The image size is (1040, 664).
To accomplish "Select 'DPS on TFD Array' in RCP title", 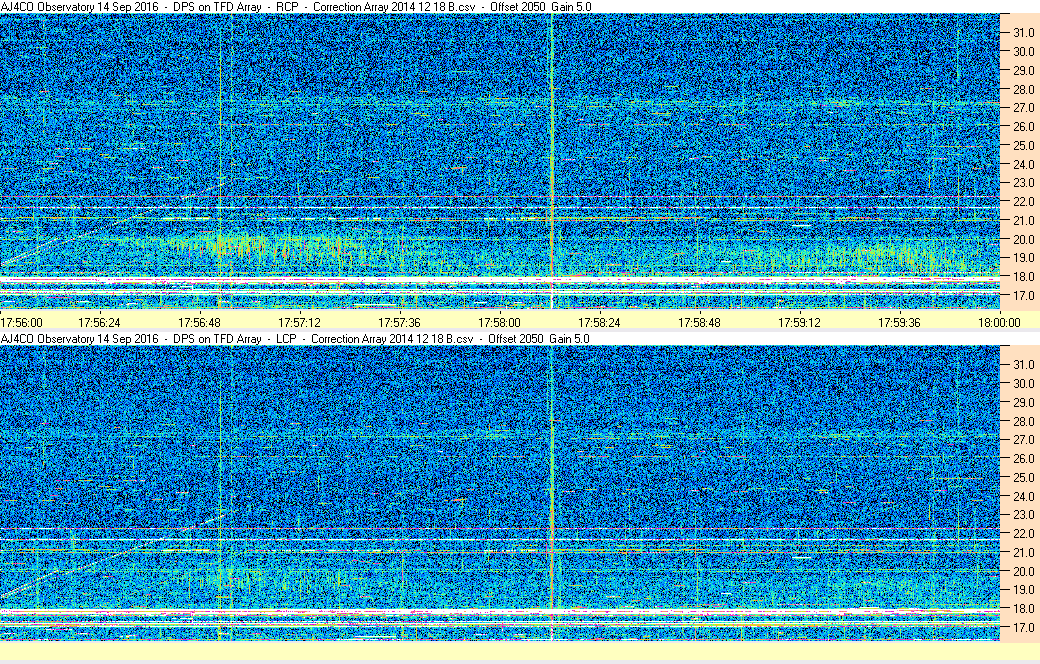I will (x=217, y=7).
